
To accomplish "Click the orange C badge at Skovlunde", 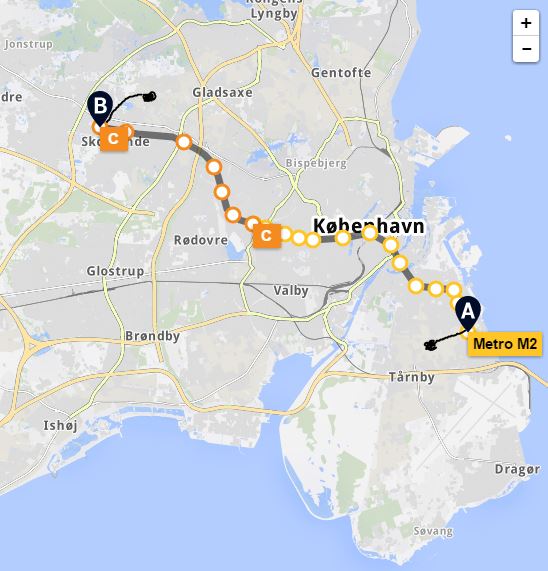I will tap(114, 138).
